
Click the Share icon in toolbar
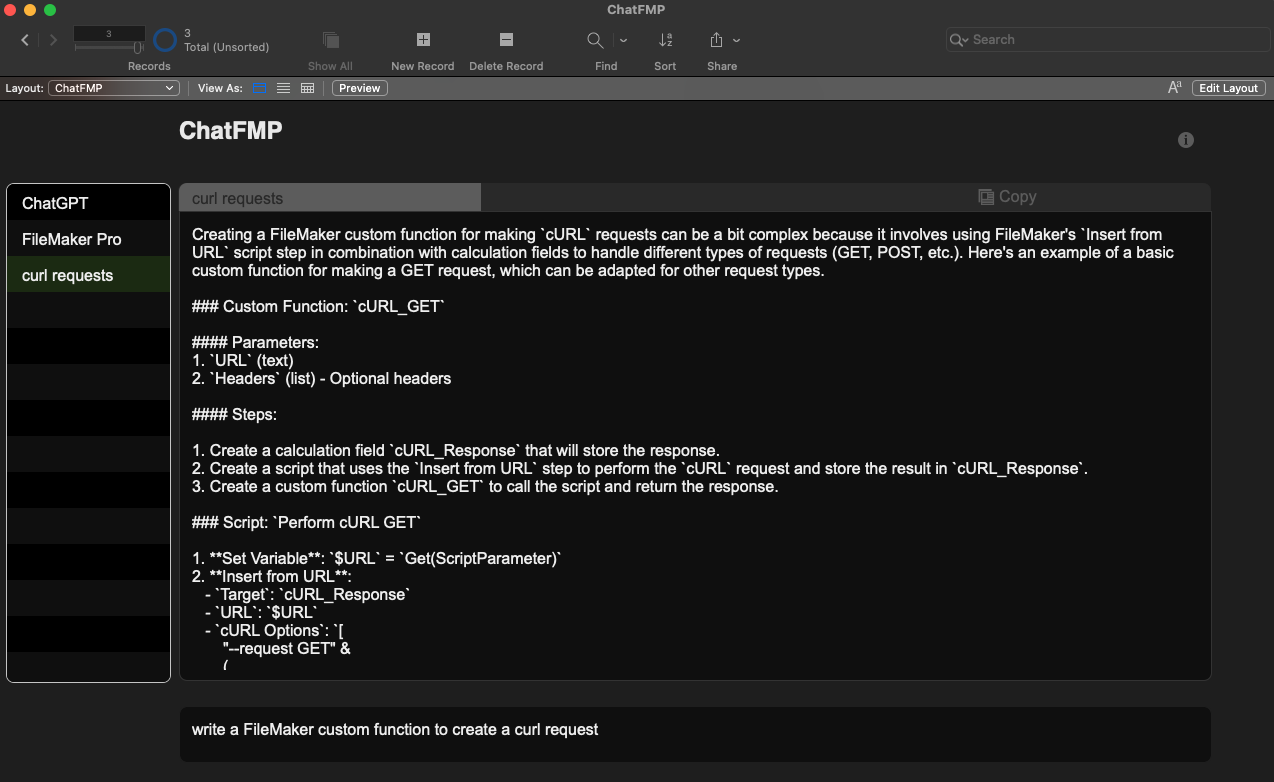click(x=716, y=40)
